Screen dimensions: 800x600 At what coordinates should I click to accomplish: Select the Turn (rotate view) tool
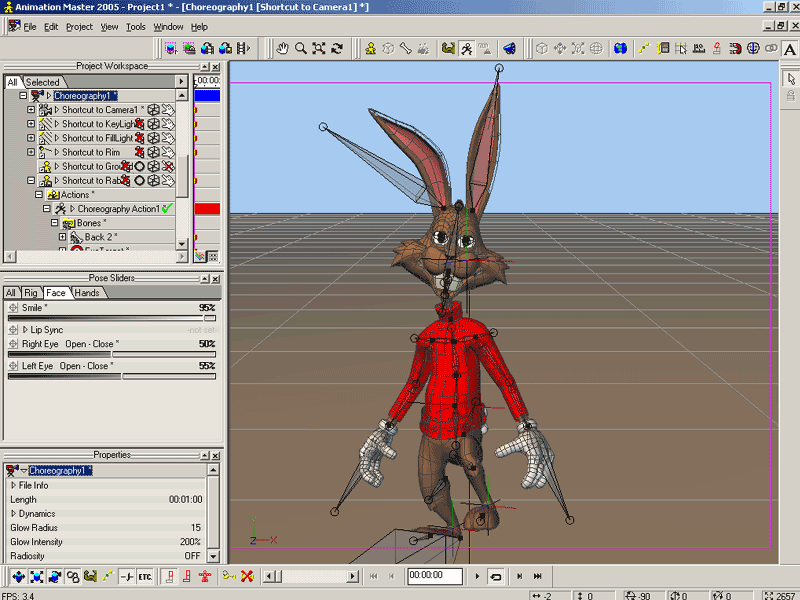coord(337,48)
